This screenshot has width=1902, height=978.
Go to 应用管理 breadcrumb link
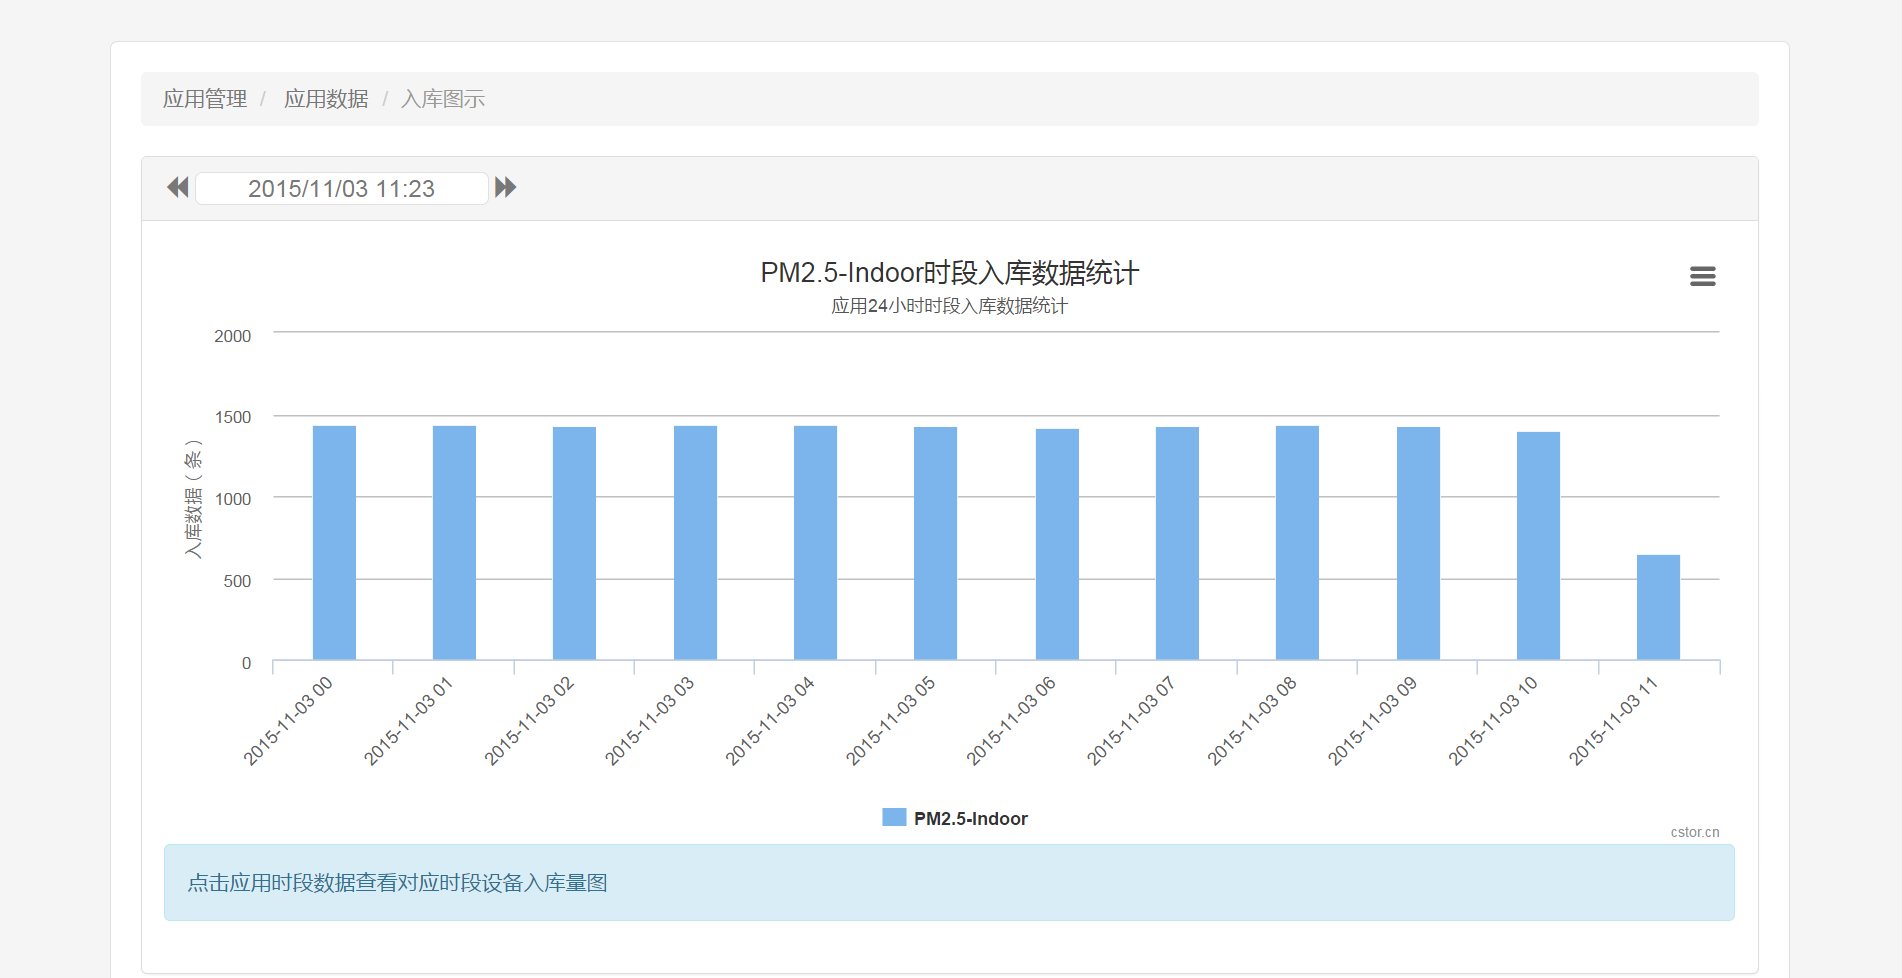pyautogui.click(x=205, y=99)
